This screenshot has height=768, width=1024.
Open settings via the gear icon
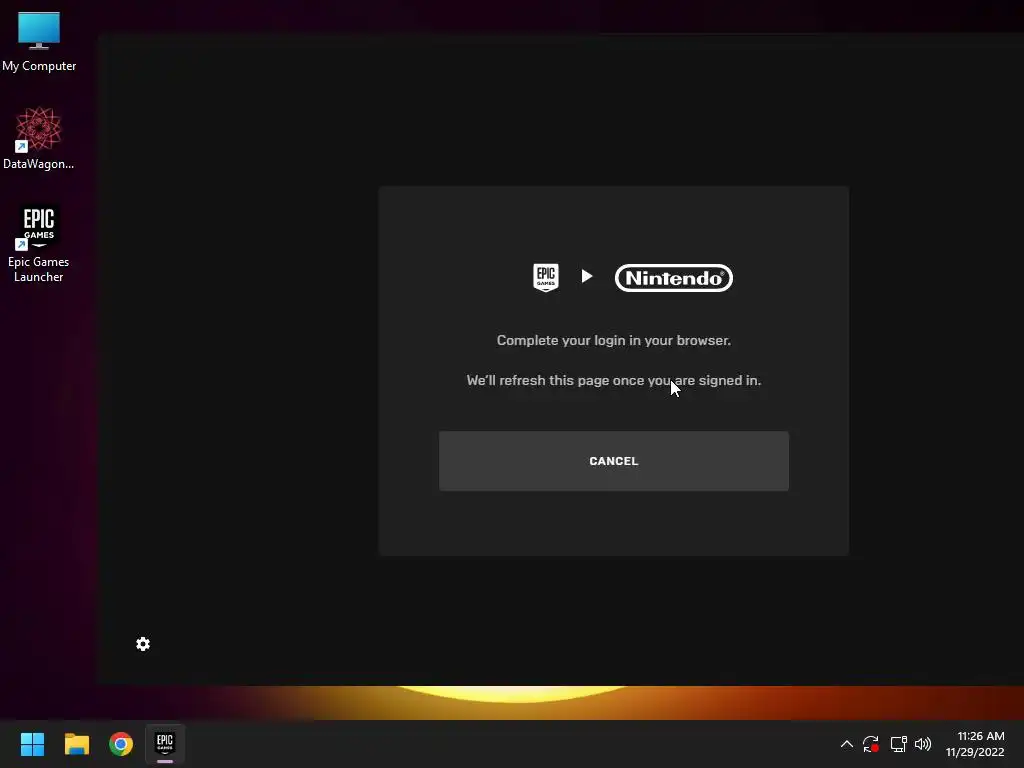point(143,645)
